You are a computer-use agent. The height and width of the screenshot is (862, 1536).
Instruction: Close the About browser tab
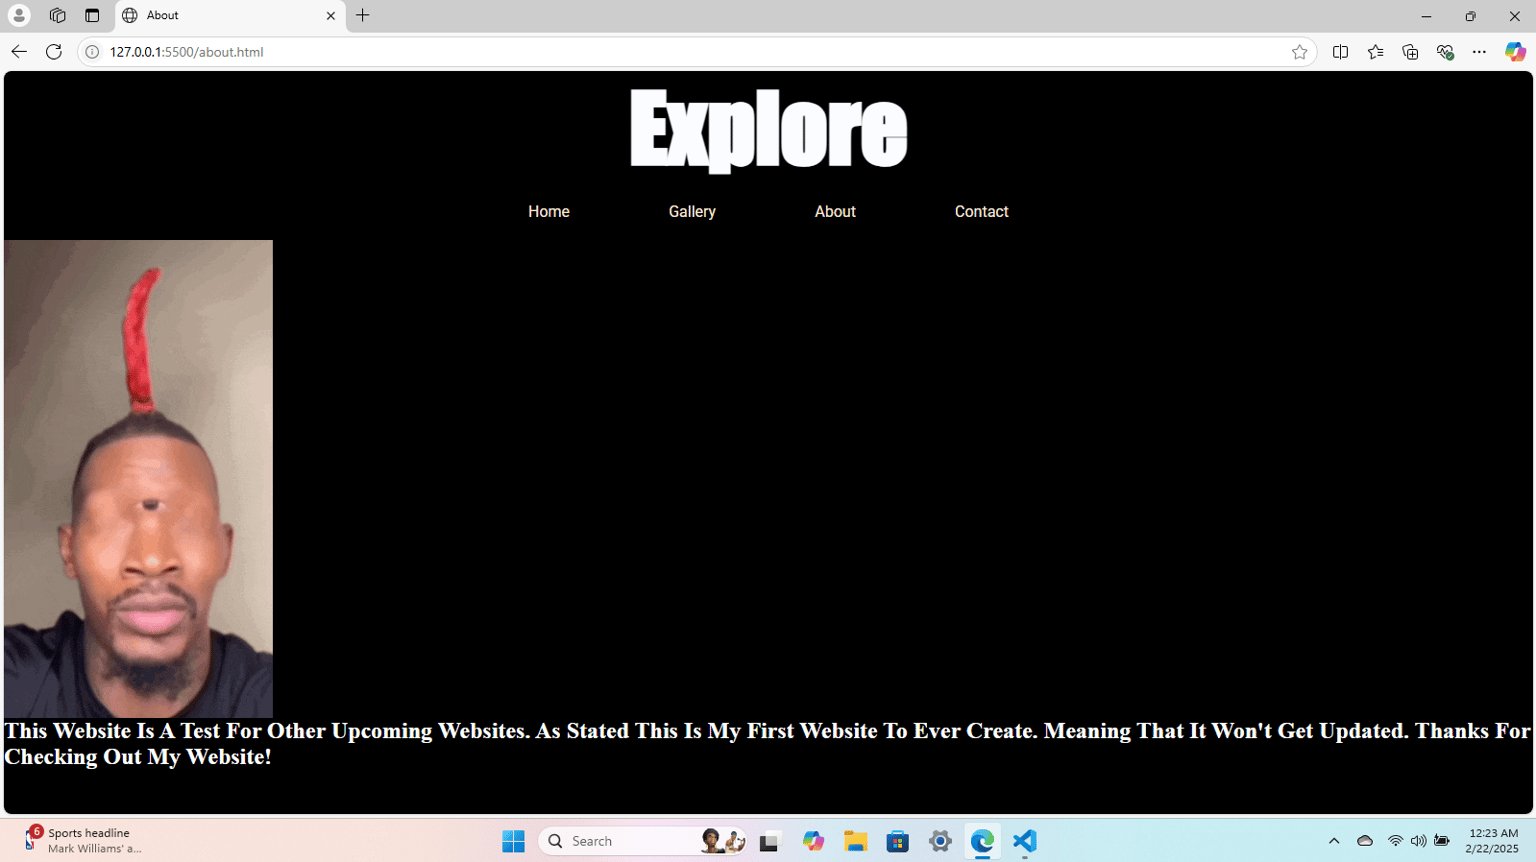point(331,16)
